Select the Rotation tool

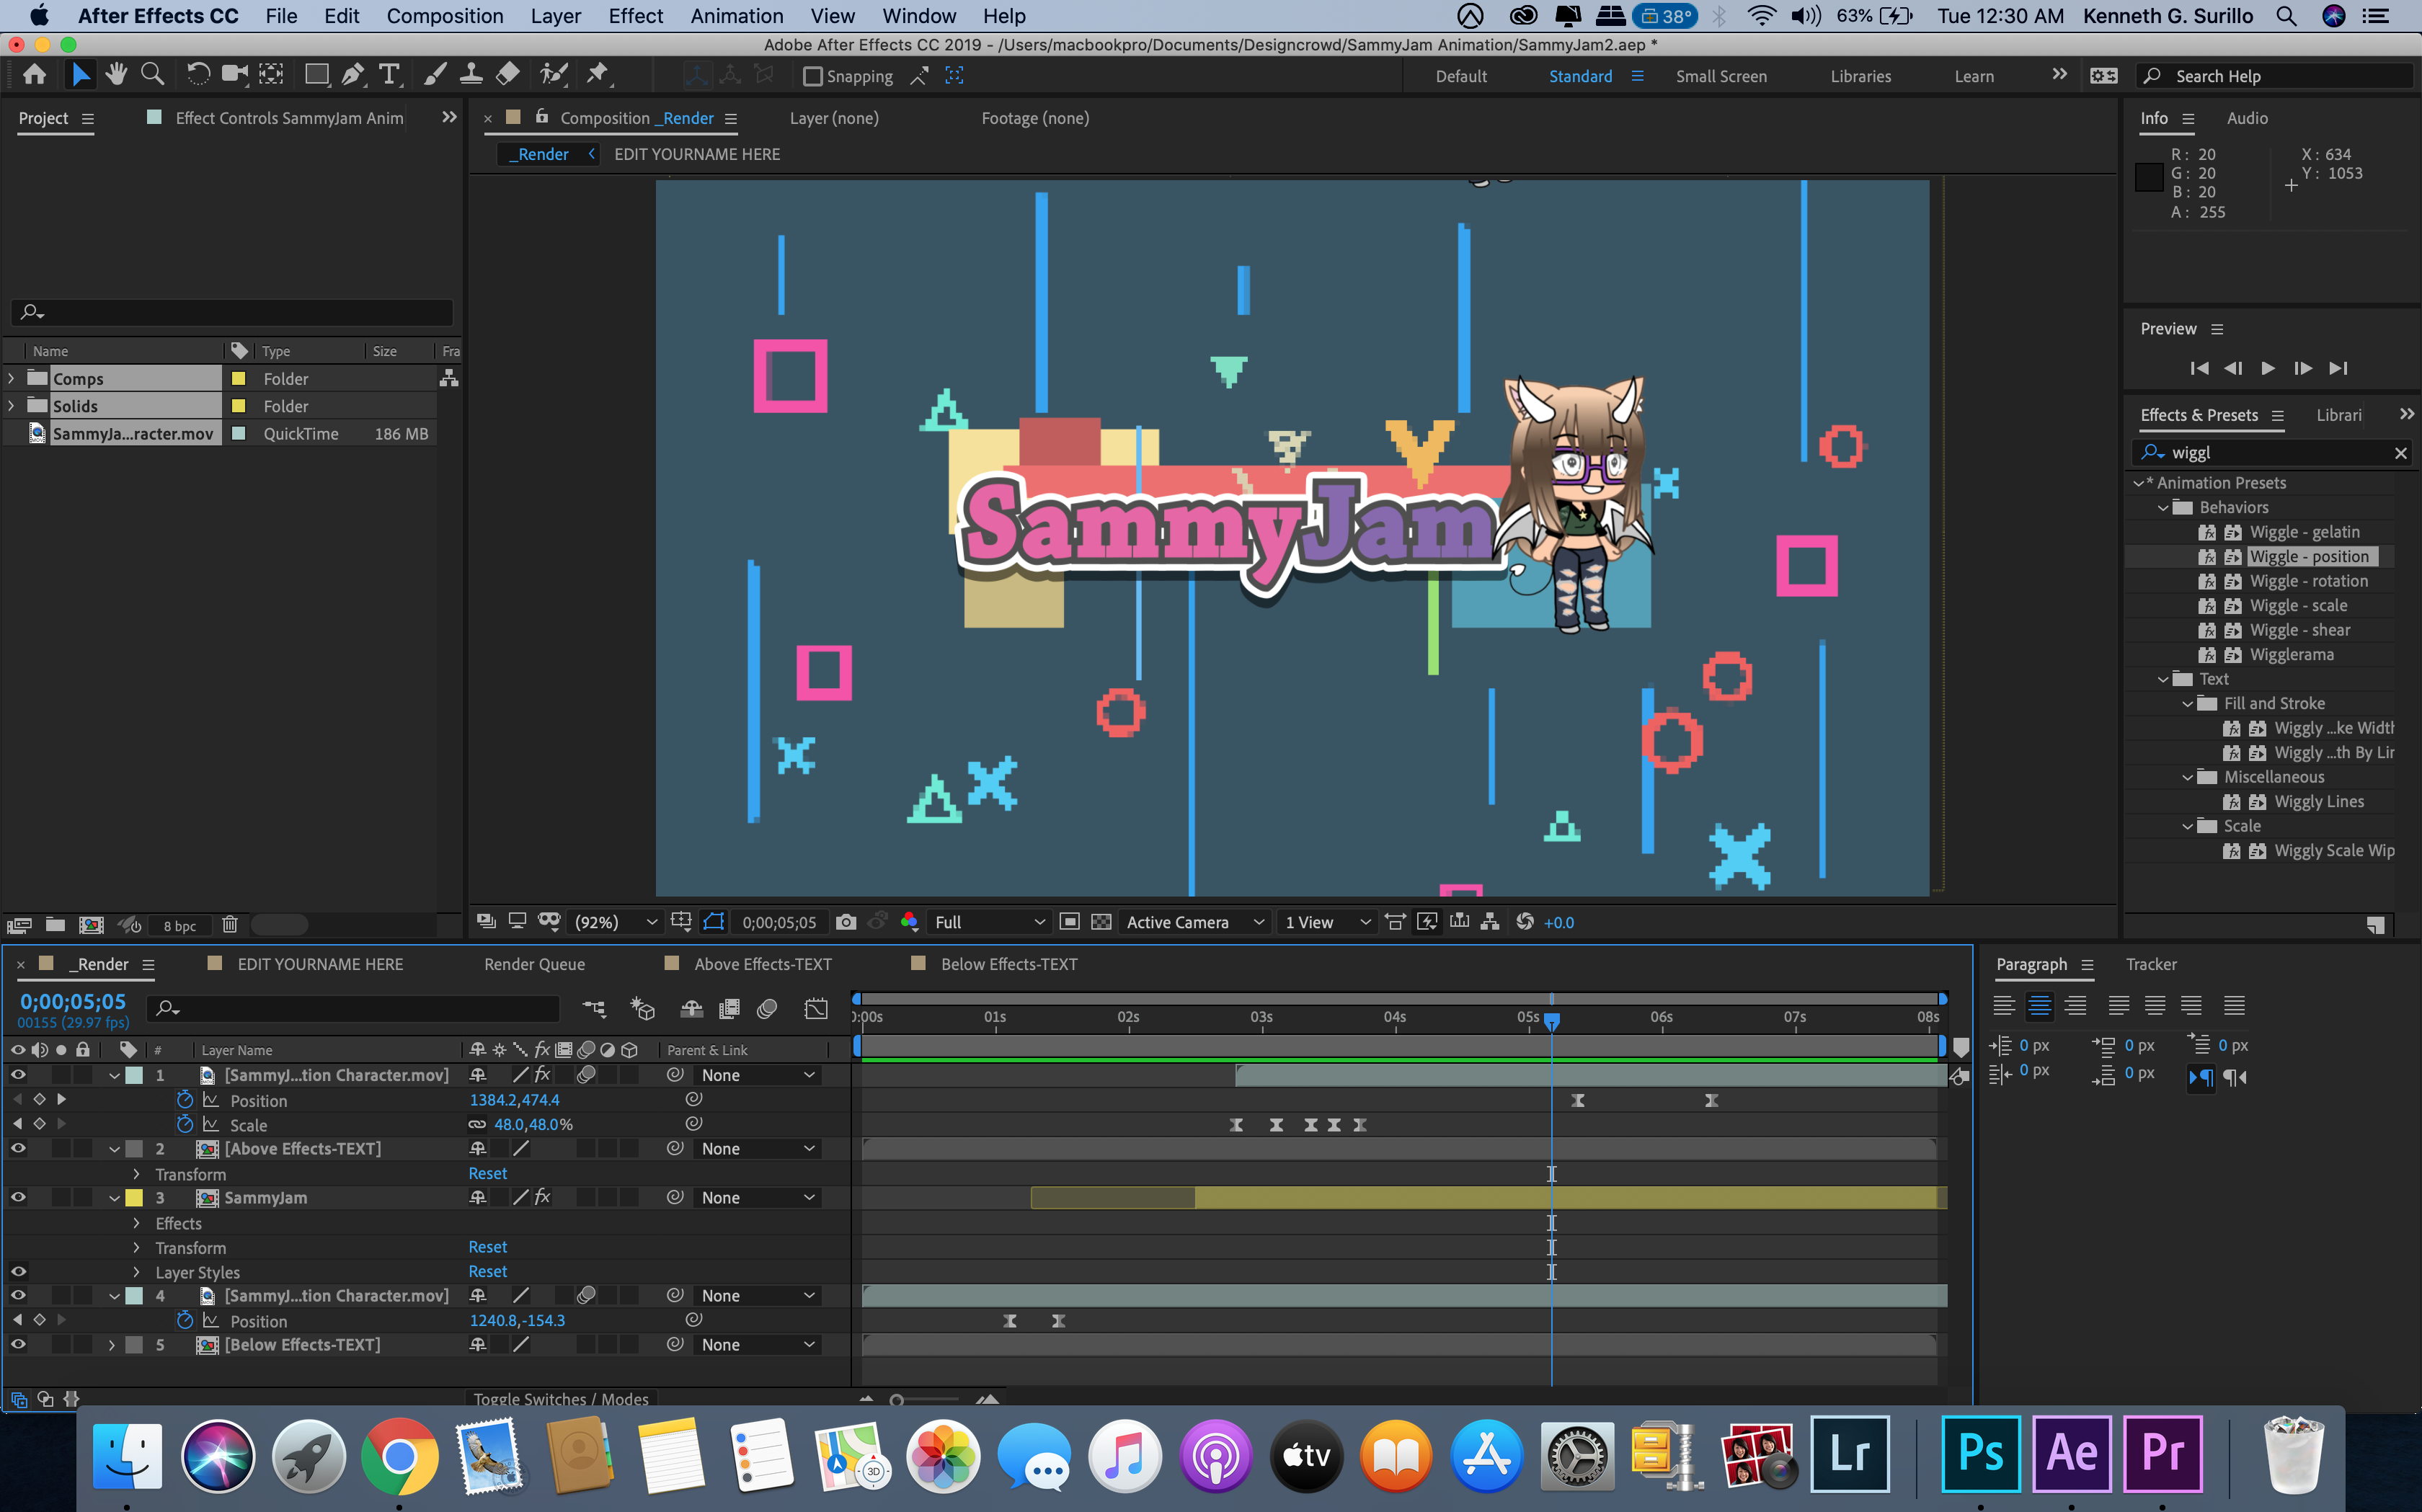coord(198,75)
